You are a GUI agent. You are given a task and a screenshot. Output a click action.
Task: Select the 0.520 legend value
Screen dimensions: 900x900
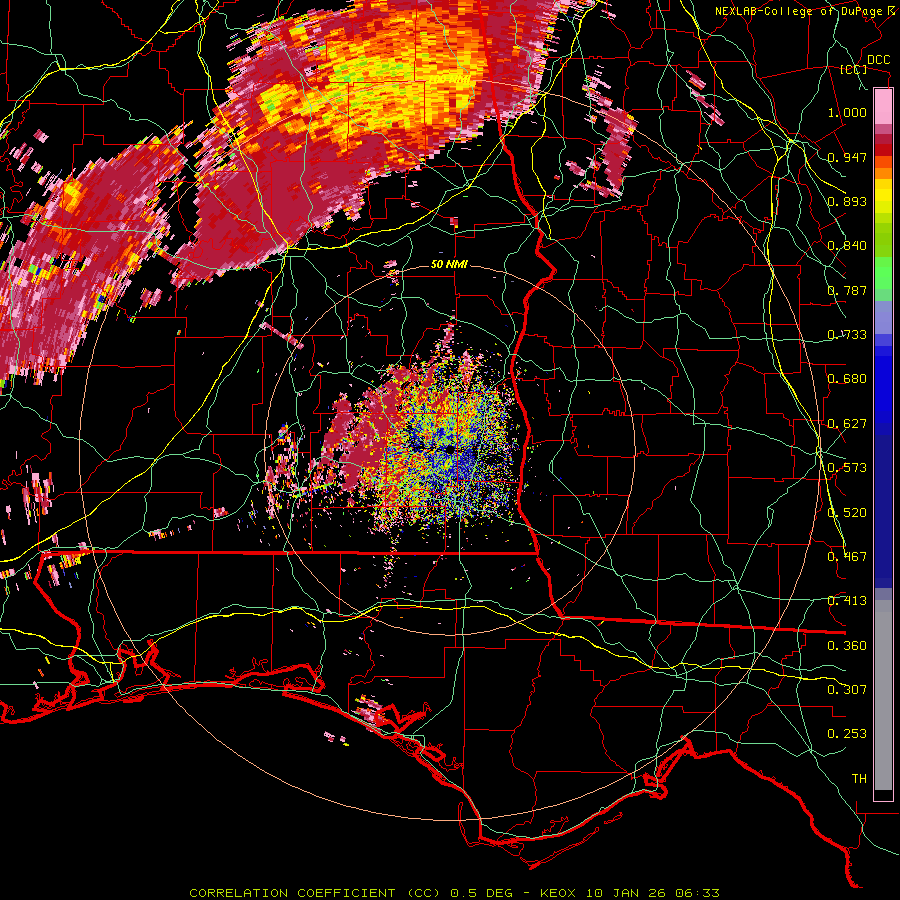[x=847, y=513]
